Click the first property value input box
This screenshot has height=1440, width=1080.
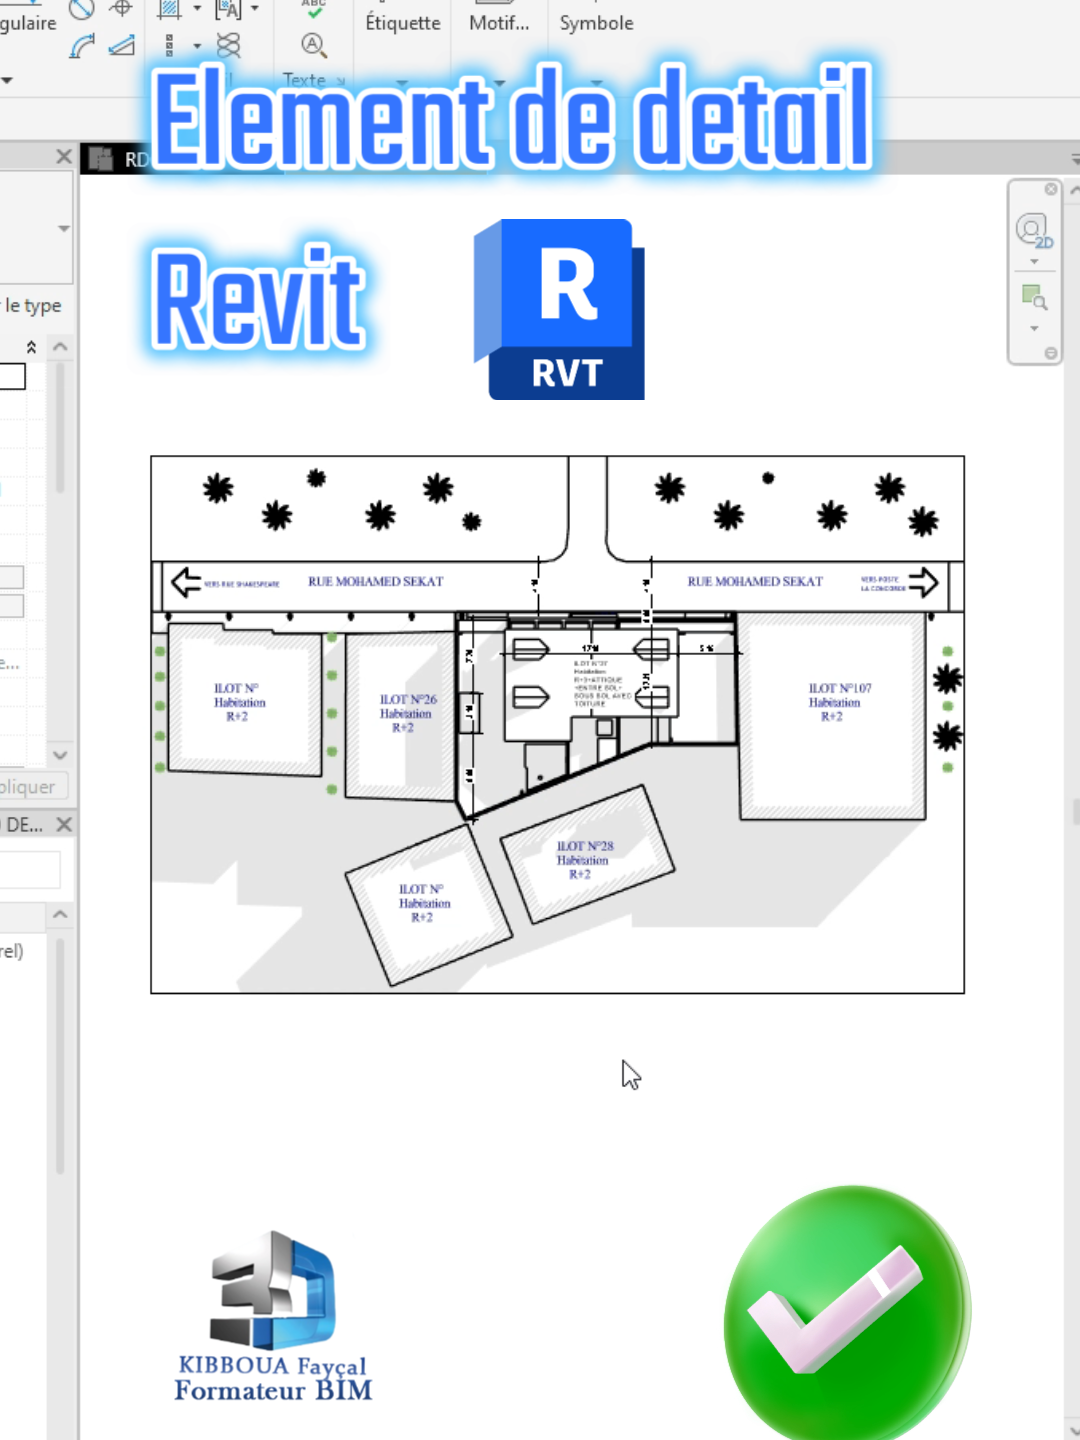click(12, 377)
